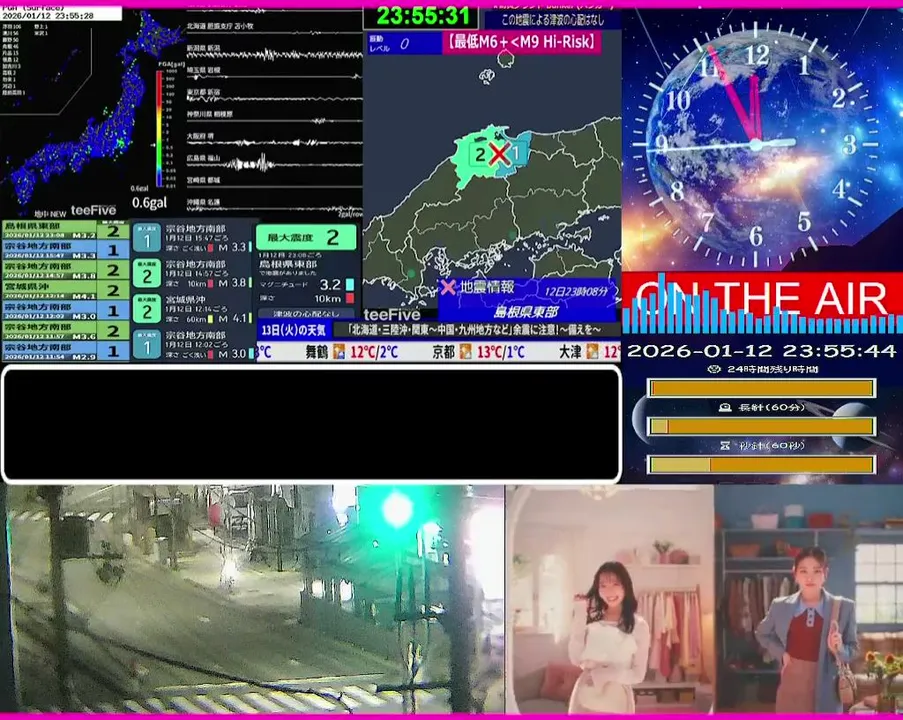903x720 pixels.
Task: Select intensity 1 badge for 15:47 宗谷地方南部 quake
Action: 147,238
